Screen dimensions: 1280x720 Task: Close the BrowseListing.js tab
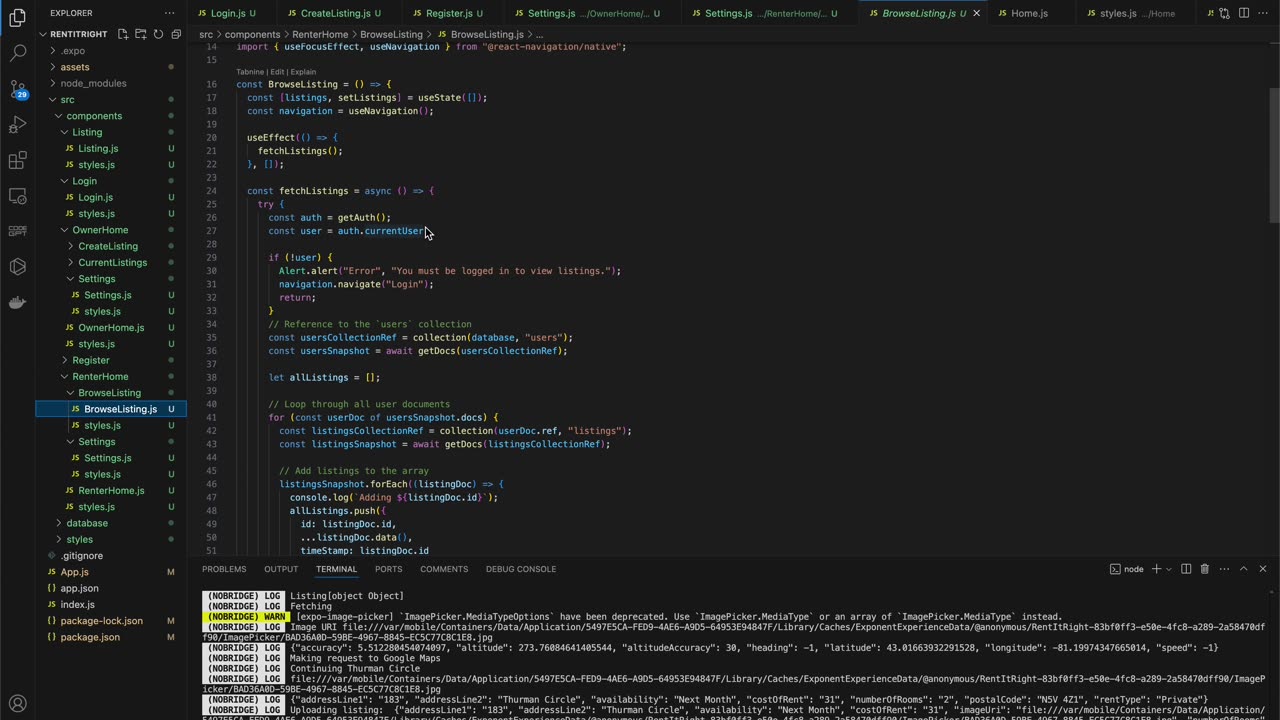[976, 13]
